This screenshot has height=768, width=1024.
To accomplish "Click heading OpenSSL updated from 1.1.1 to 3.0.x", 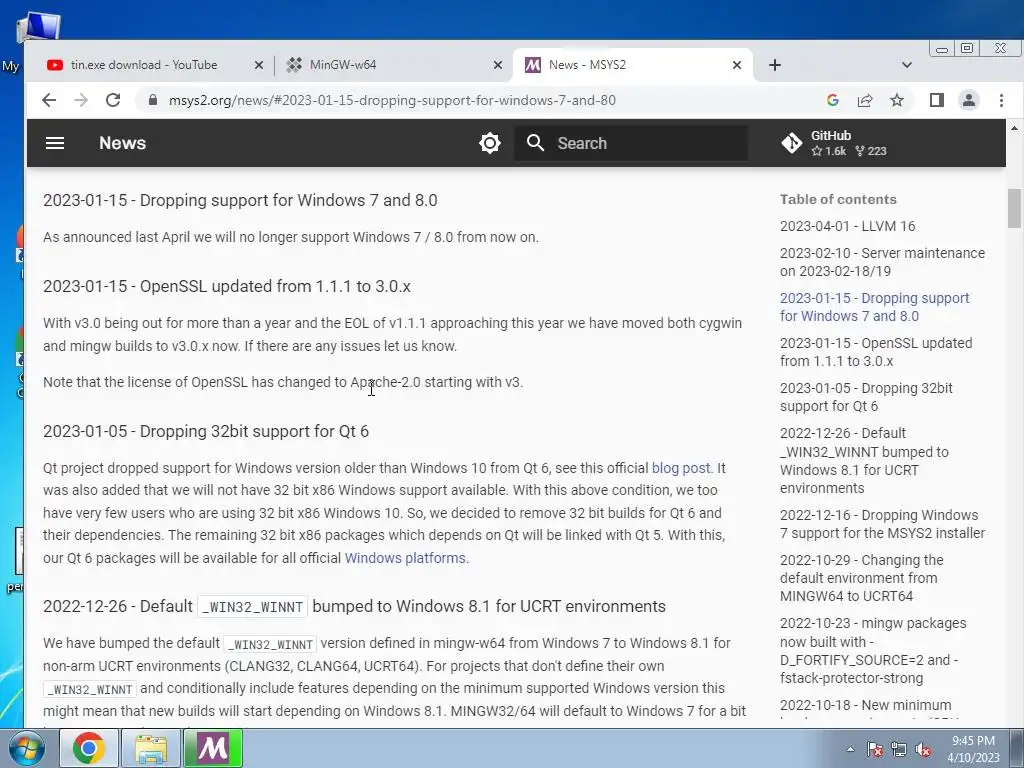I will point(227,287).
